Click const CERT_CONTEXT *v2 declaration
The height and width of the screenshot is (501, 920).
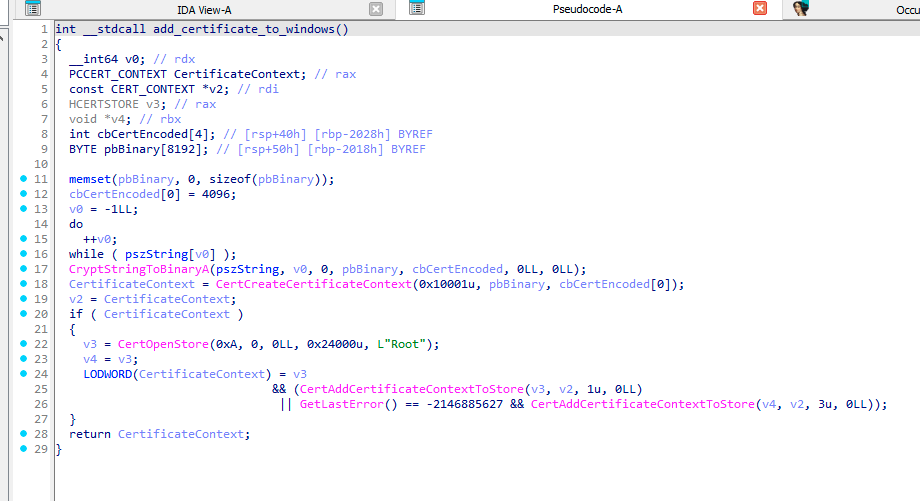pyautogui.click(x=149, y=90)
